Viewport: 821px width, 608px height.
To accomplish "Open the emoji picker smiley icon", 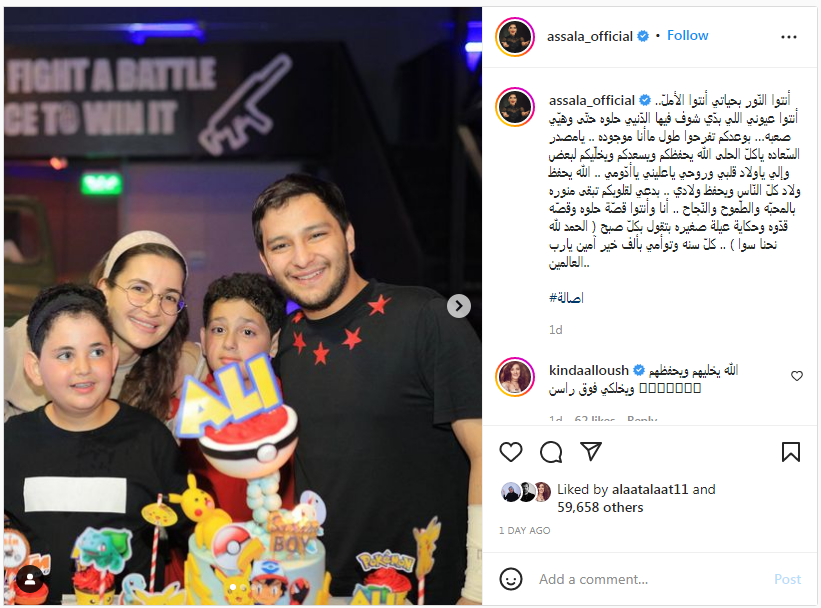I will coord(511,579).
